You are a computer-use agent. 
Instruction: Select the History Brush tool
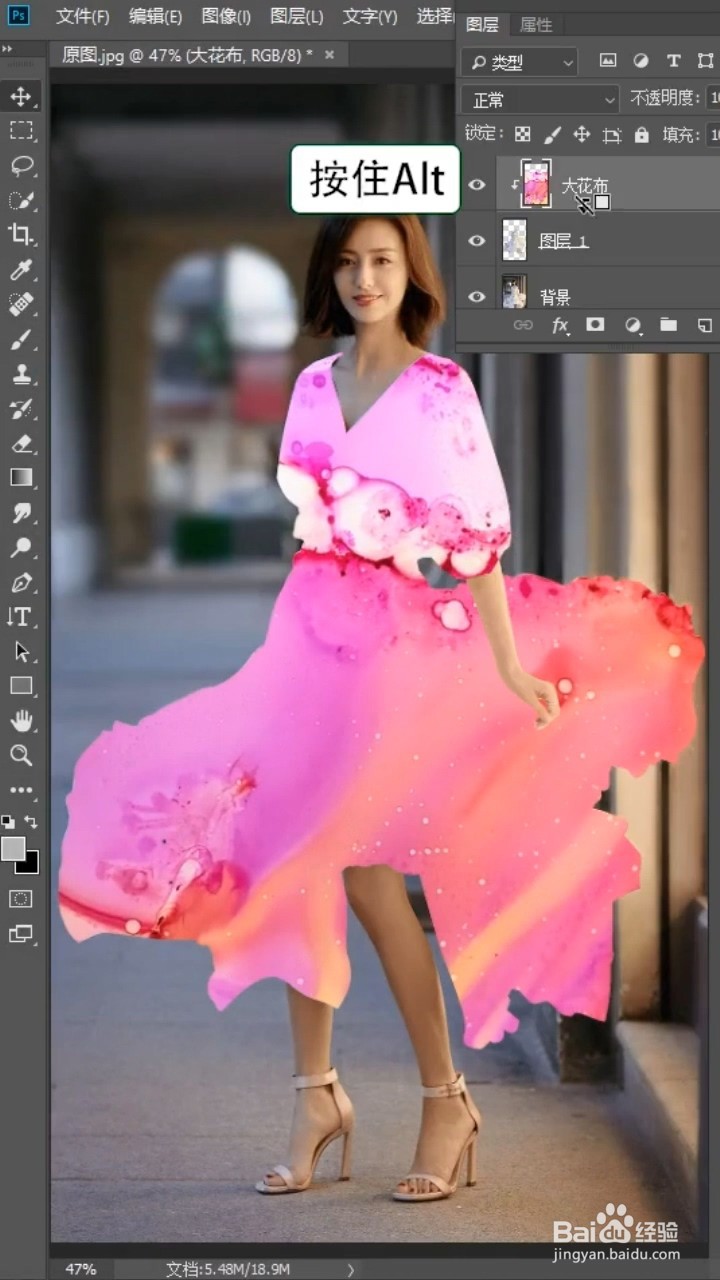pos(21,408)
